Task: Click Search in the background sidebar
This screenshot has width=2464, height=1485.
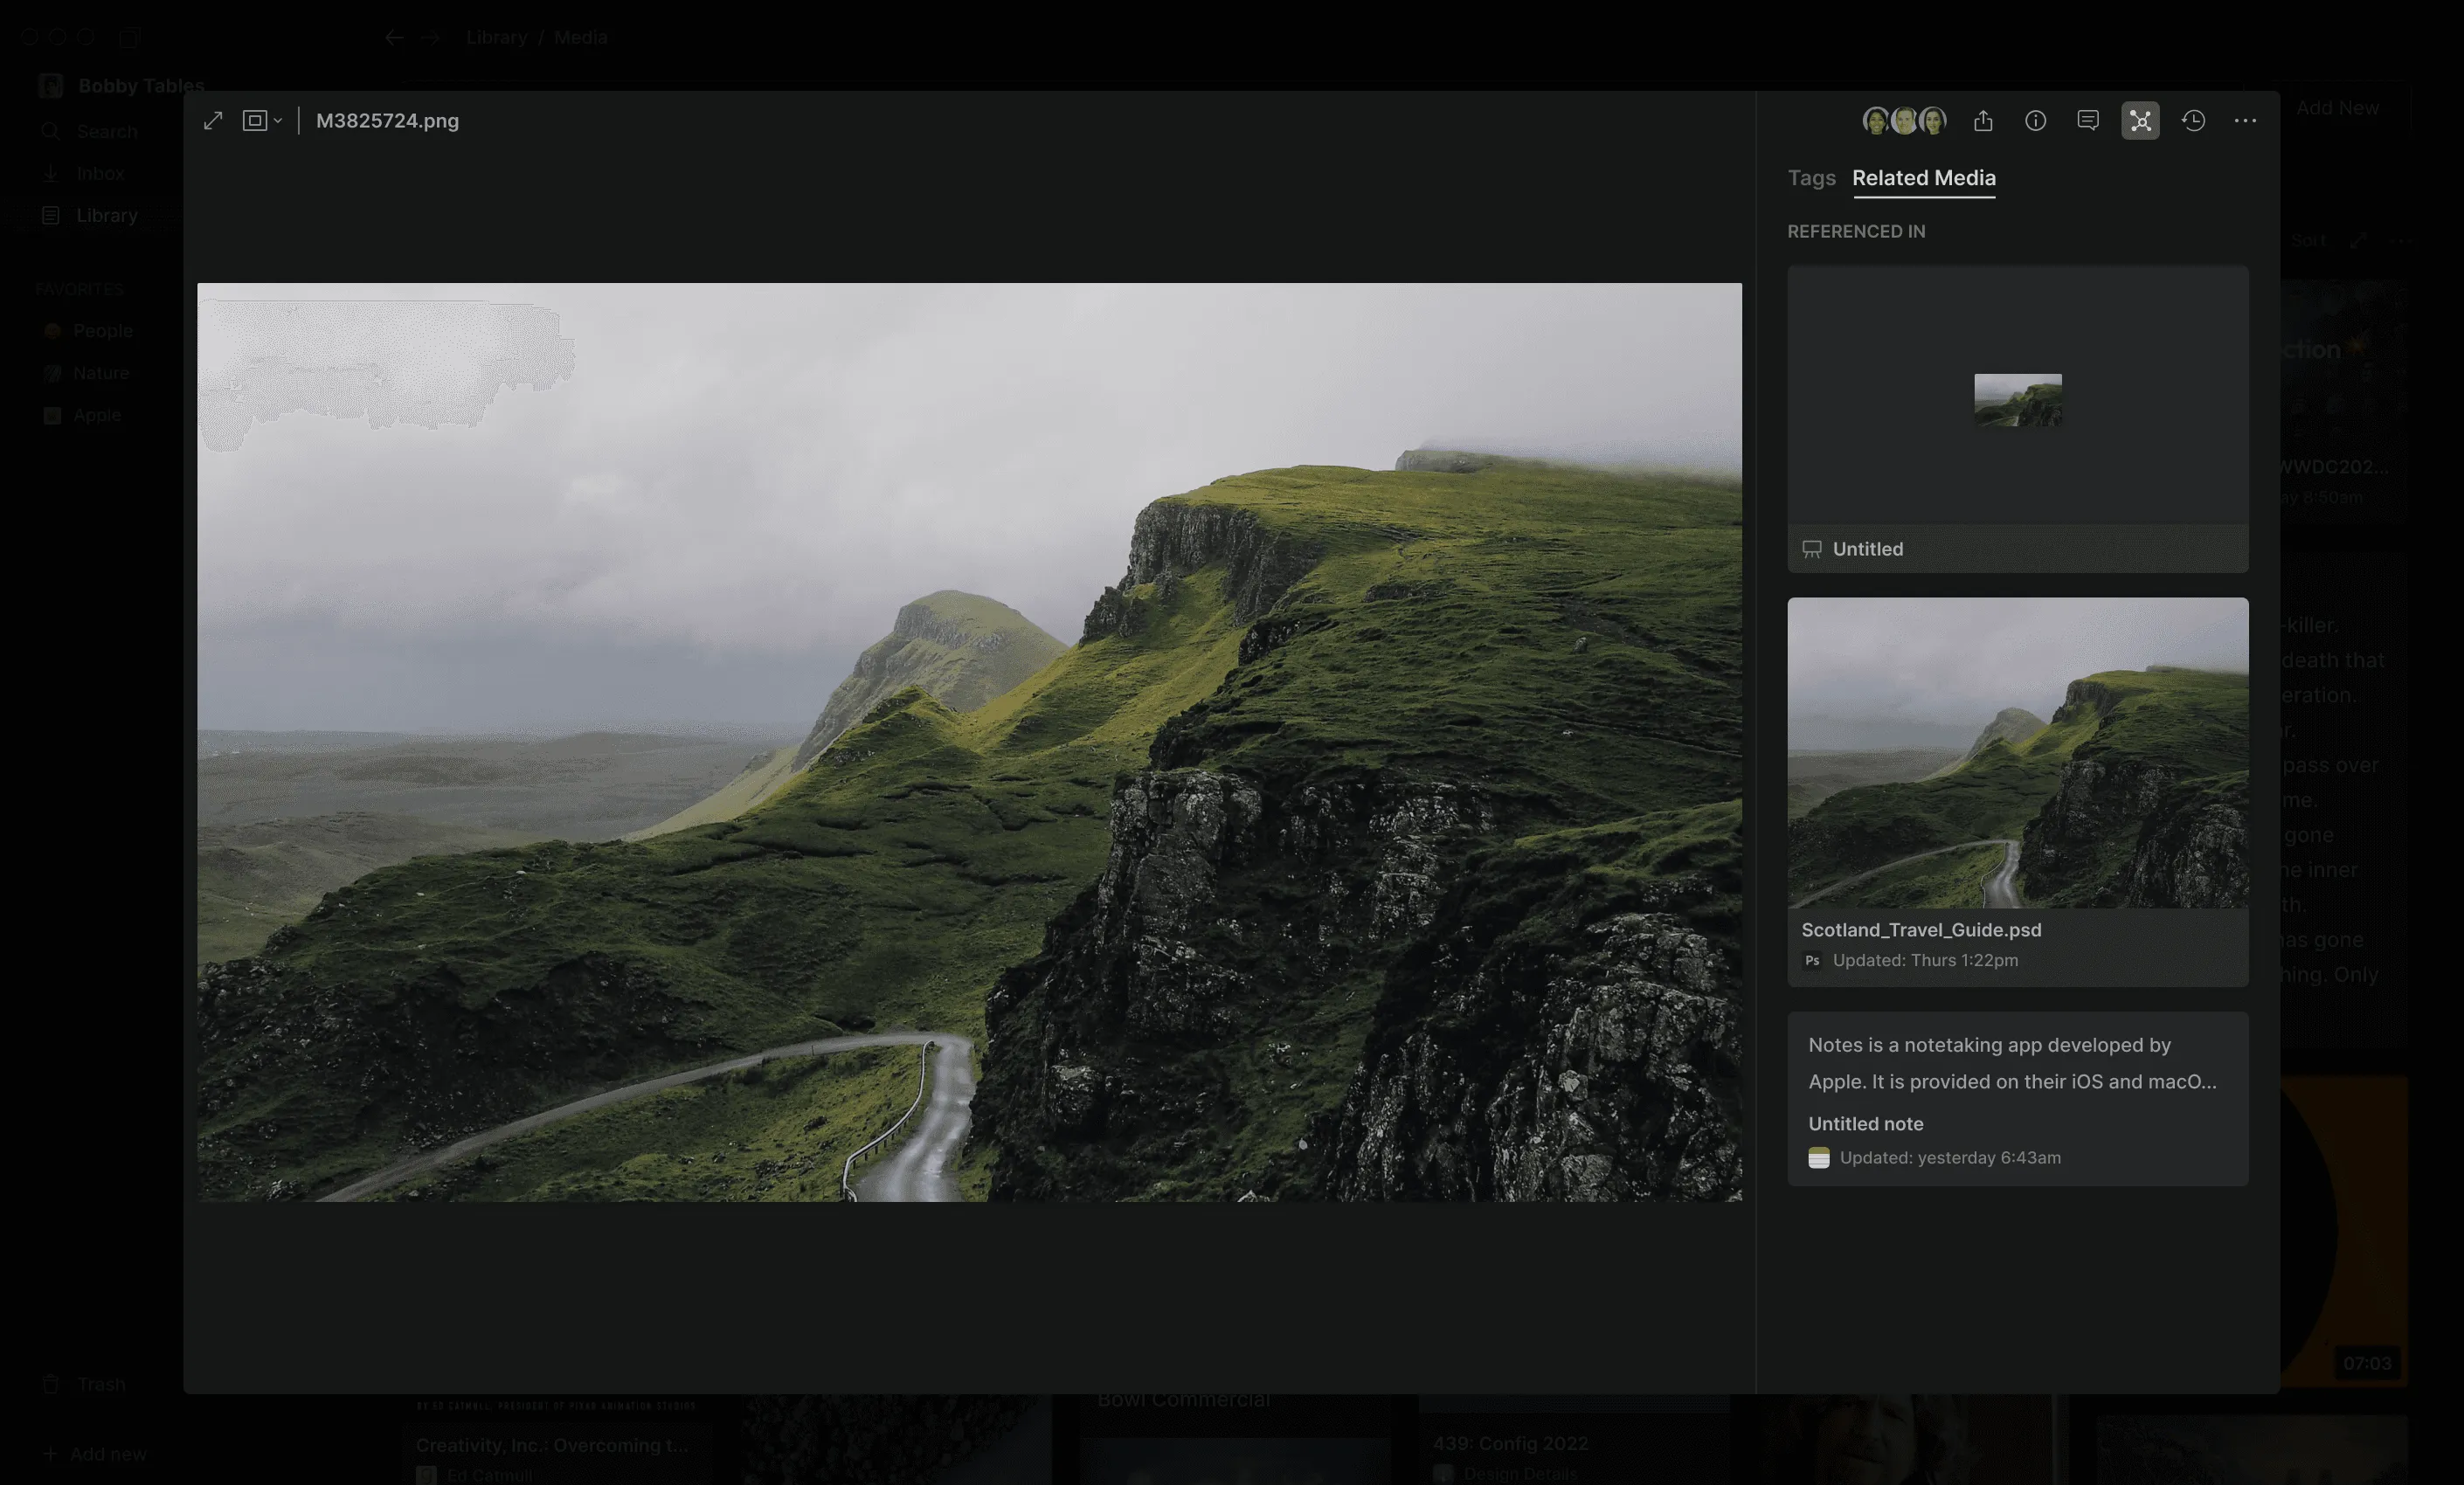Action: coord(90,131)
